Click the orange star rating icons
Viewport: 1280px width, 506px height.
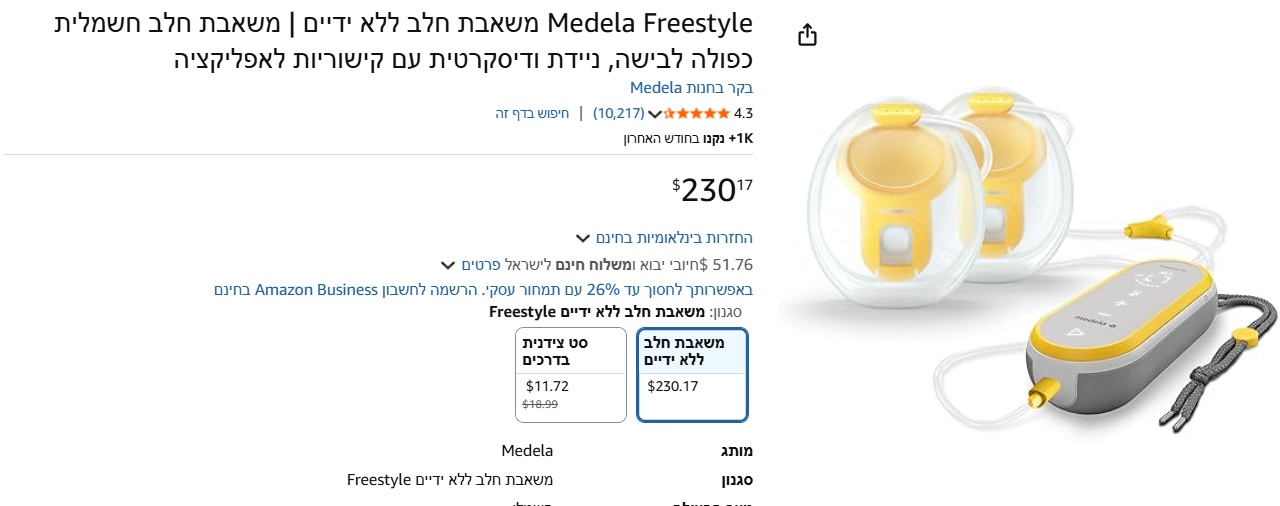(x=697, y=113)
